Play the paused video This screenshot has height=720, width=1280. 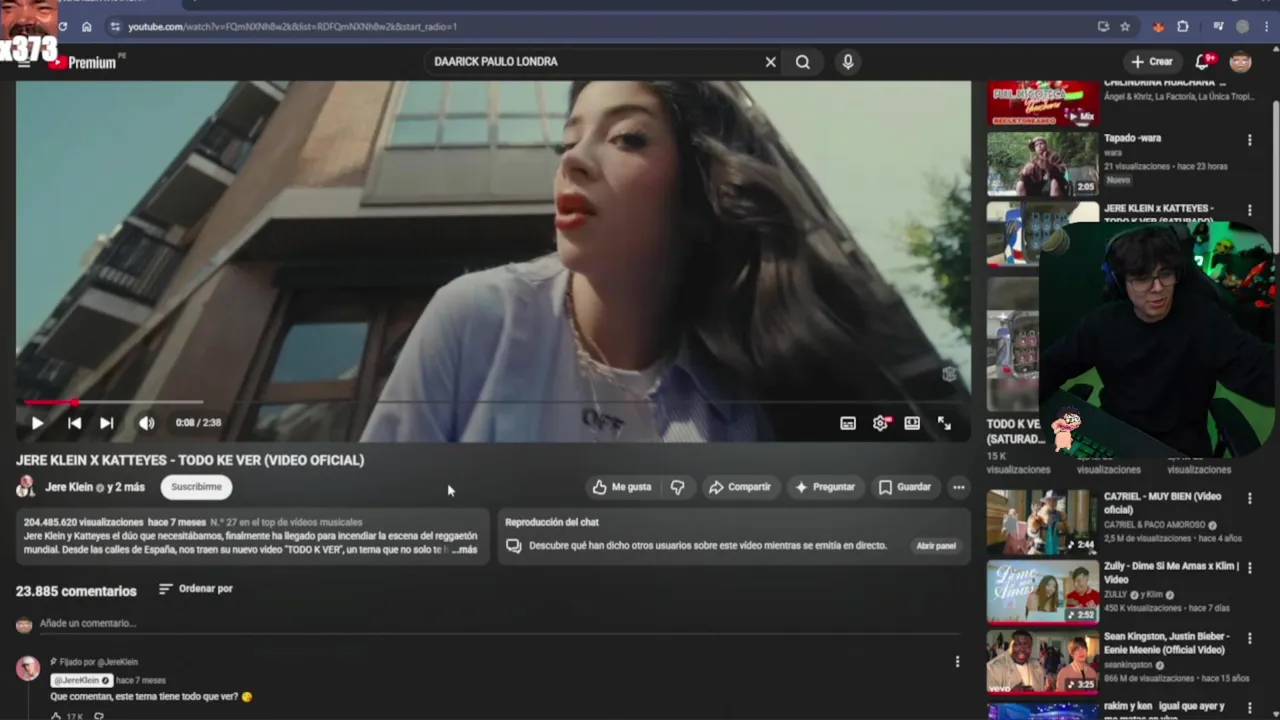(x=37, y=423)
